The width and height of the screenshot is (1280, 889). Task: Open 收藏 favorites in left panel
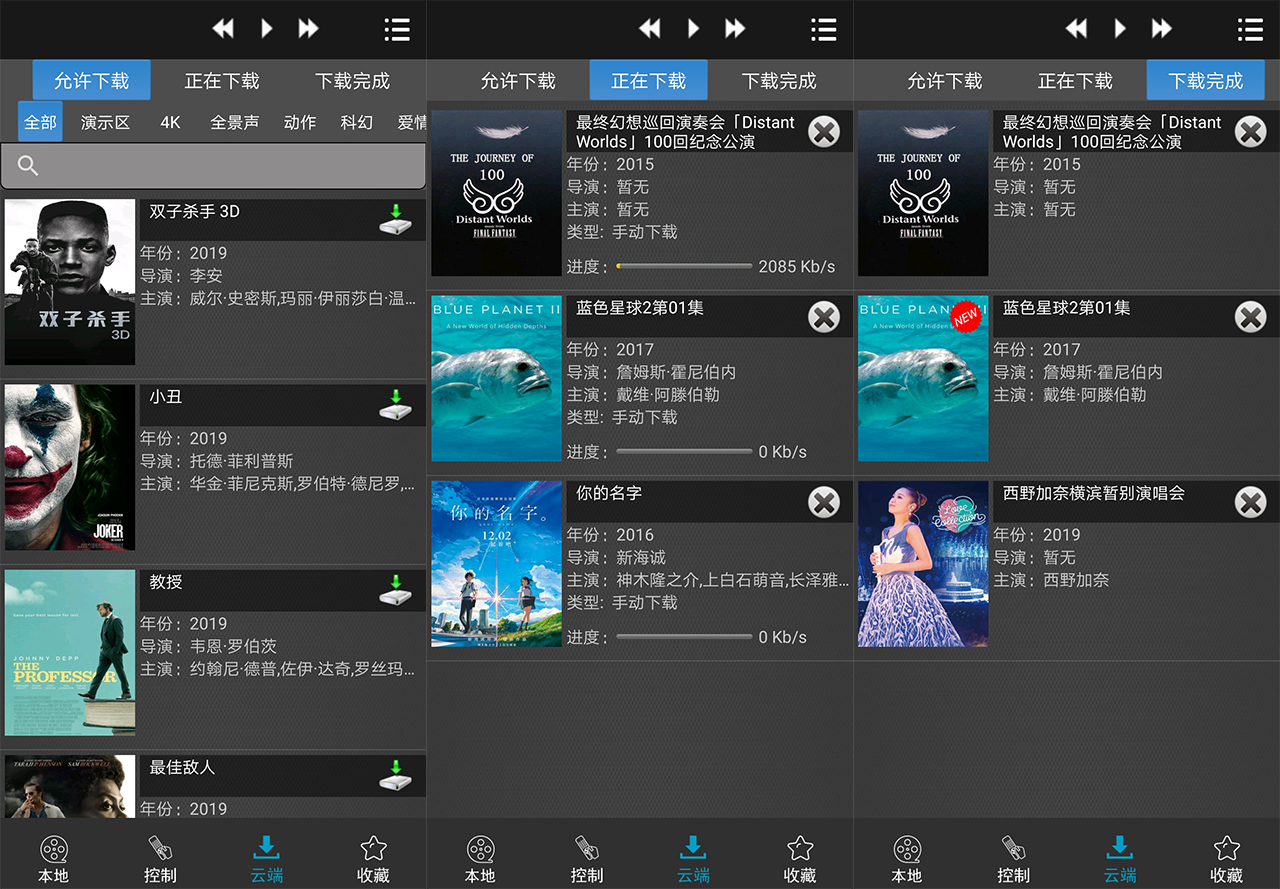[373, 860]
